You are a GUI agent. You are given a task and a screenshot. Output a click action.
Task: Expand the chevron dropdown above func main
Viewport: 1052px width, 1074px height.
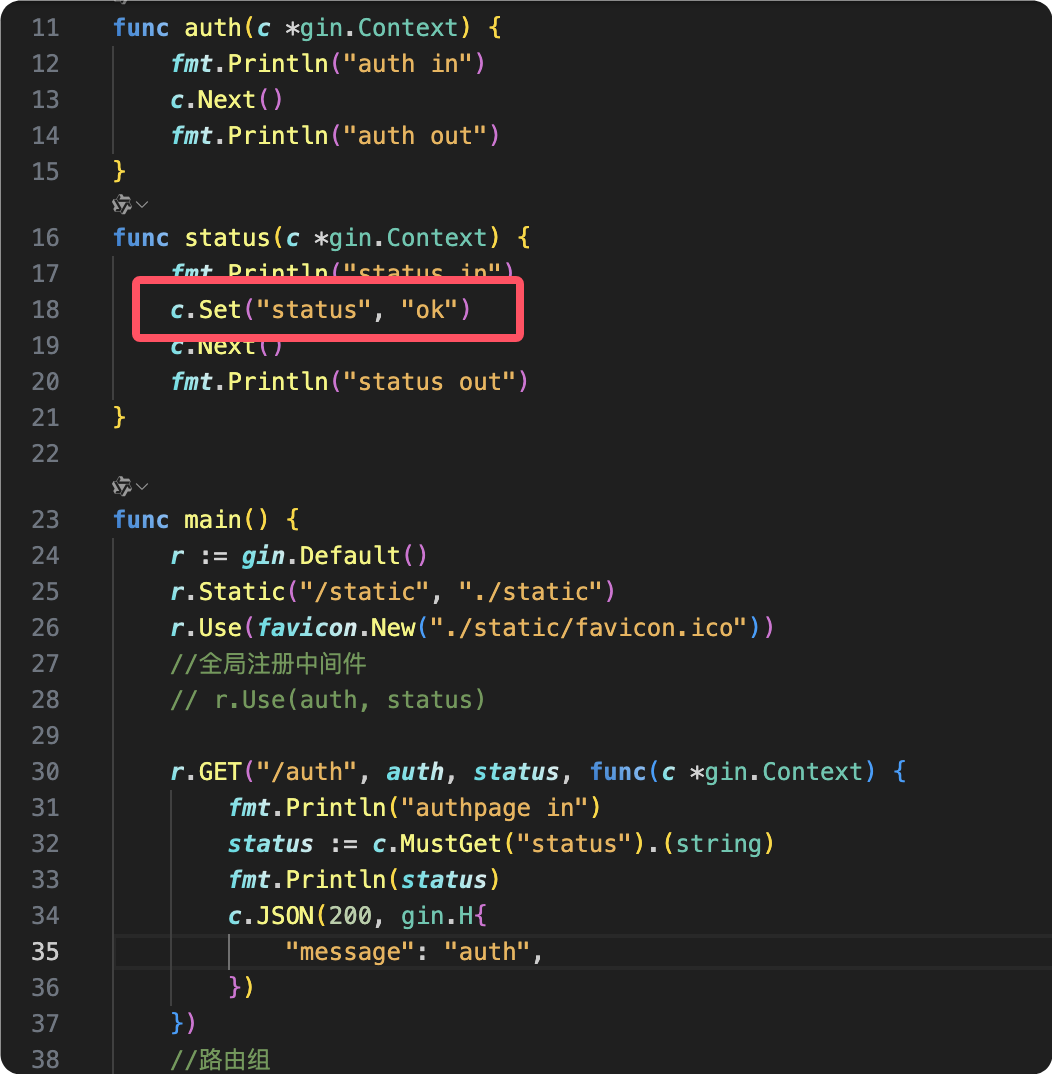[x=142, y=487]
